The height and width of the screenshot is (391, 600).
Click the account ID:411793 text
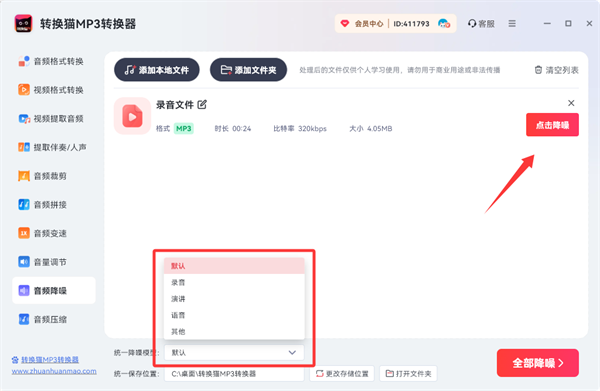coord(411,24)
